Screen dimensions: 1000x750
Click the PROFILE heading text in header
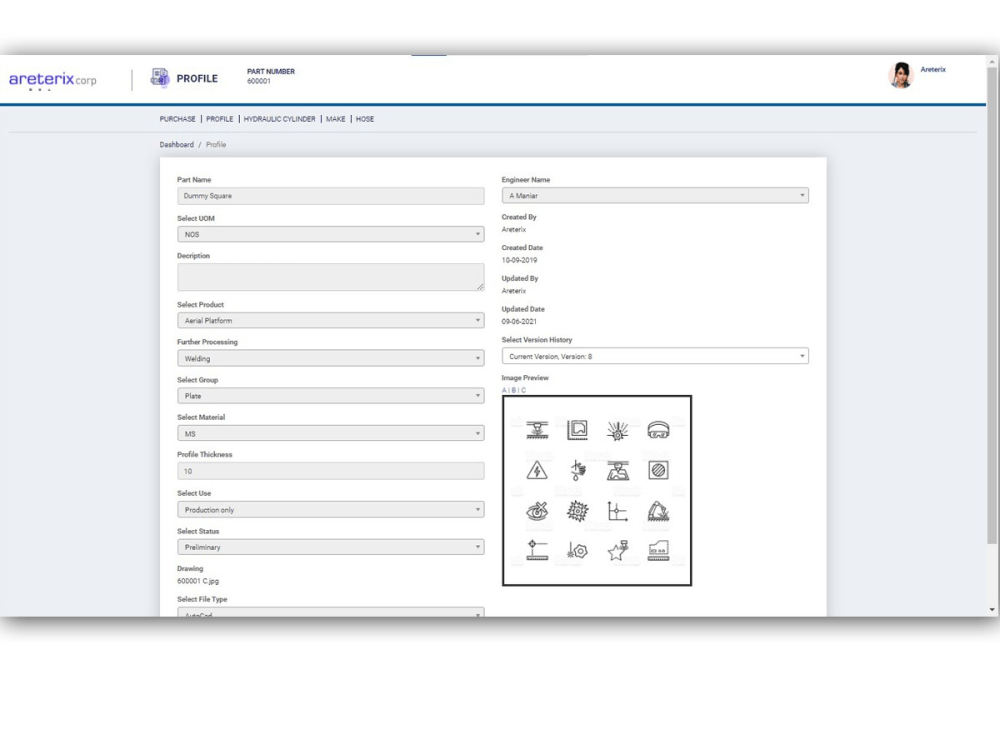197,78
